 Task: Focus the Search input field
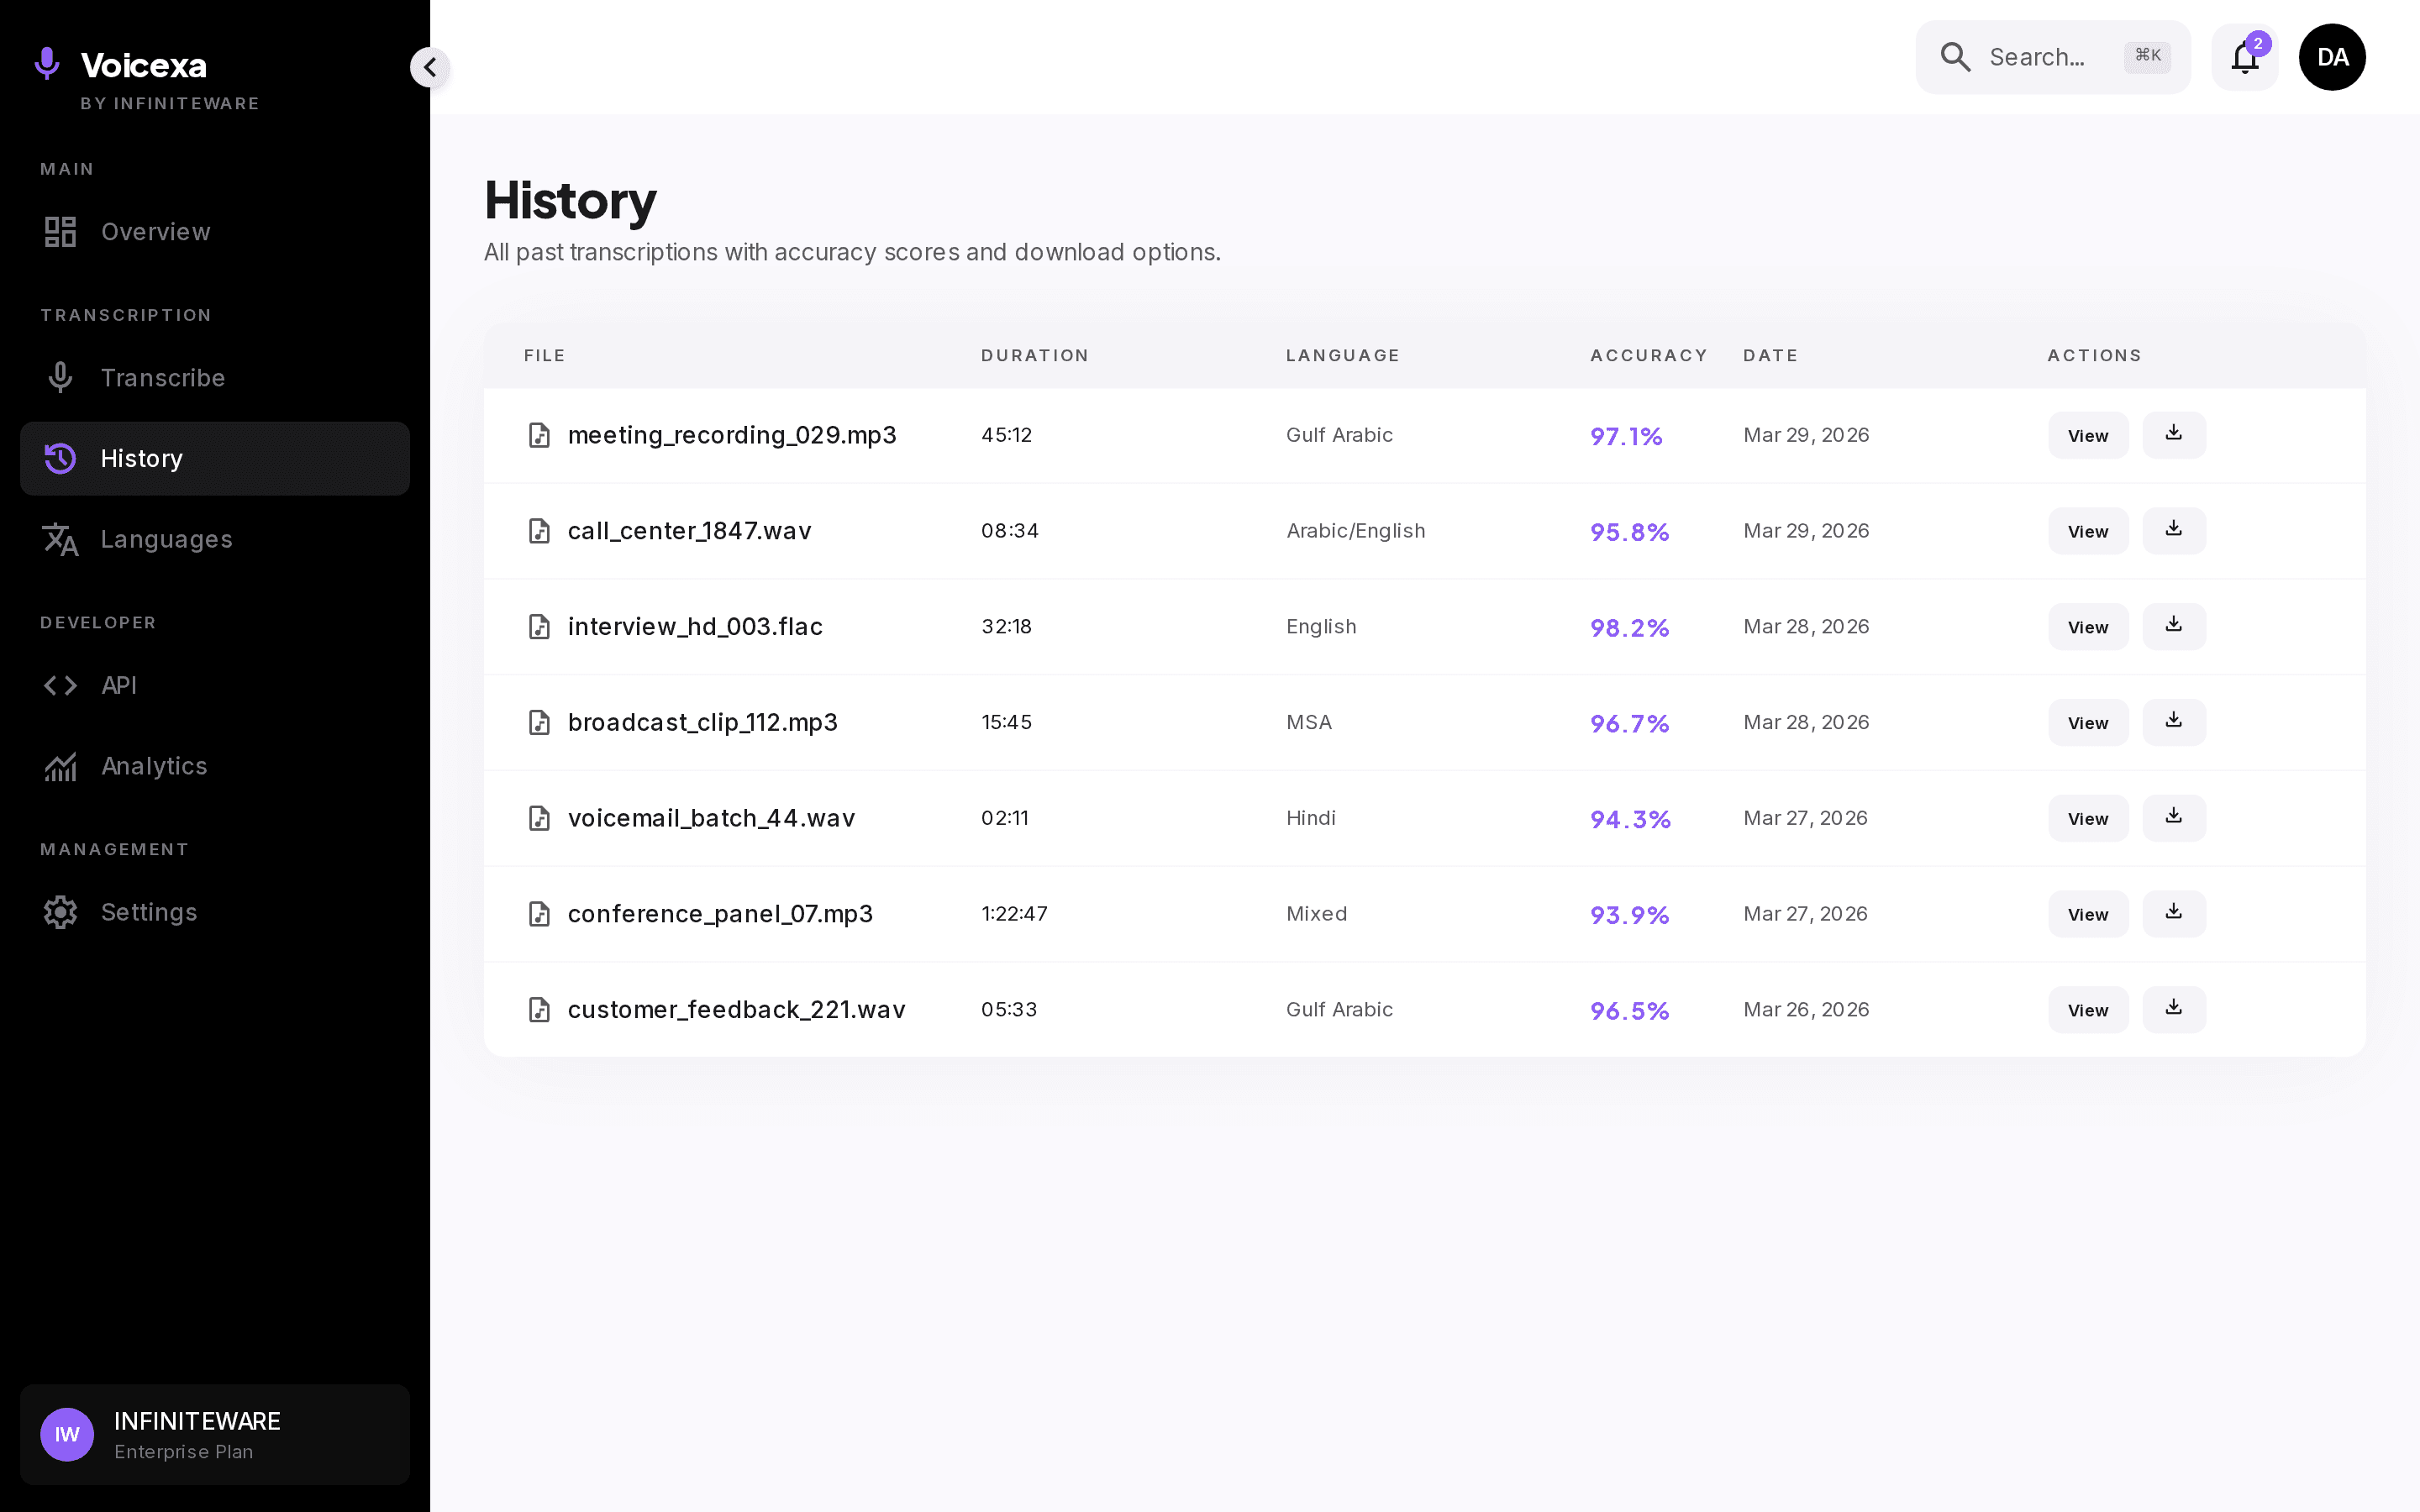pos(2053,57)
